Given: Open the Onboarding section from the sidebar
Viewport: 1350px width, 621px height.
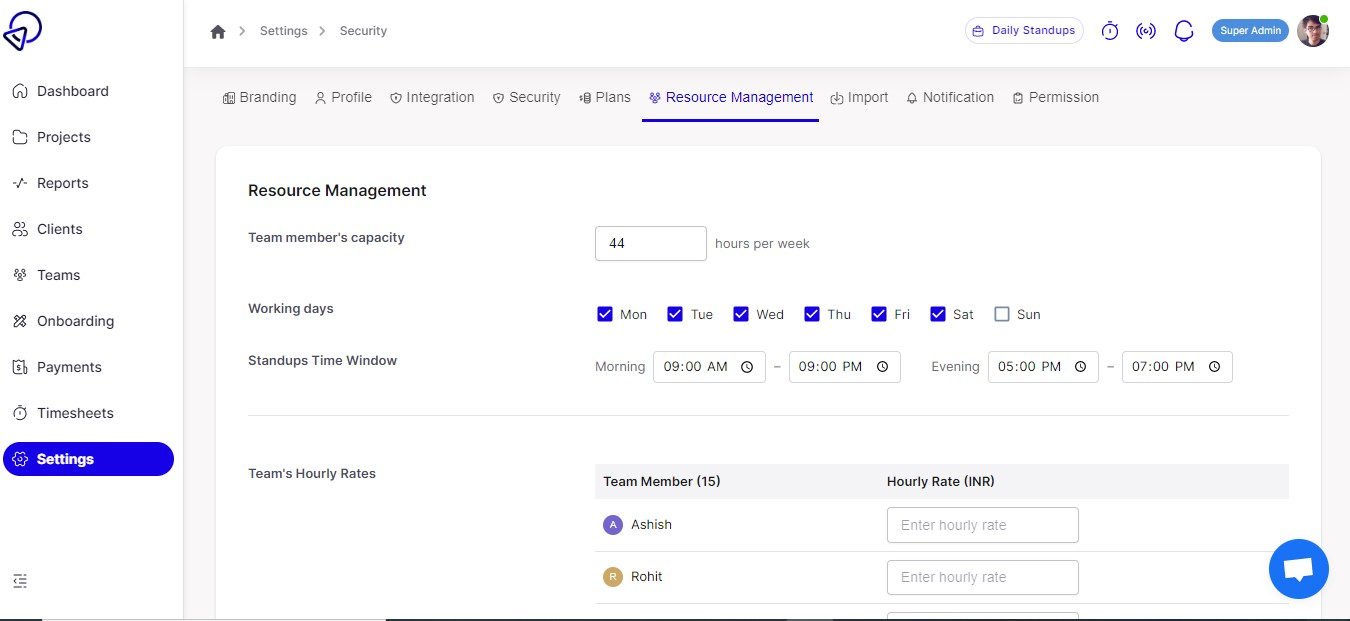Looking at the screenshot, I should pyautogui.click(x=75, y=320).
